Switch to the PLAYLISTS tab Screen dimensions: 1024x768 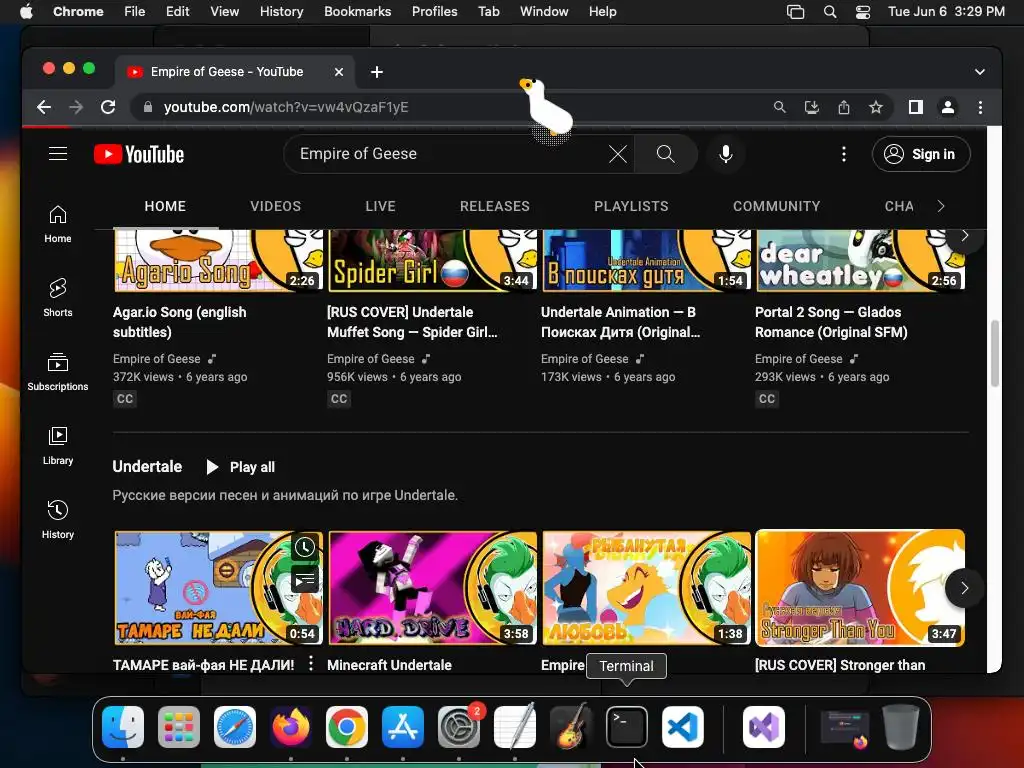pyautogui.click(x=631, y=206)
